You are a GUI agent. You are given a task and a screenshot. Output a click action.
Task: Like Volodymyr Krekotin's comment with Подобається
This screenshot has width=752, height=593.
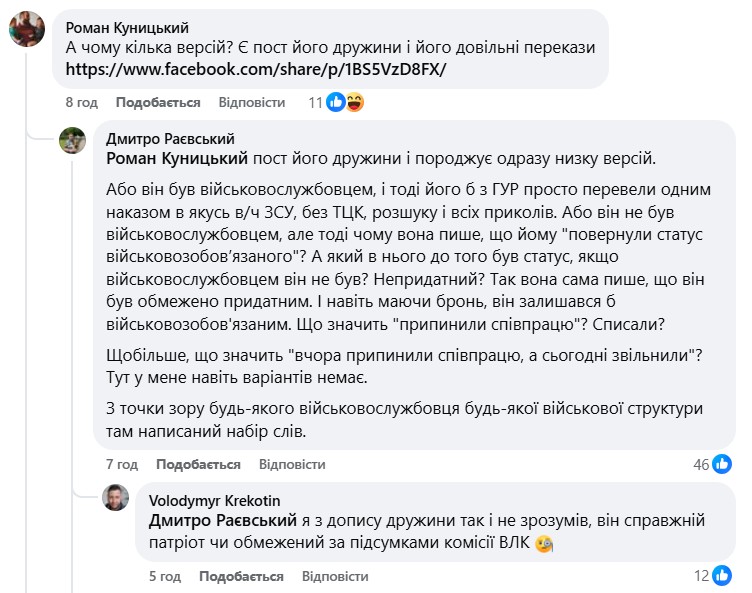pos(241,577)
